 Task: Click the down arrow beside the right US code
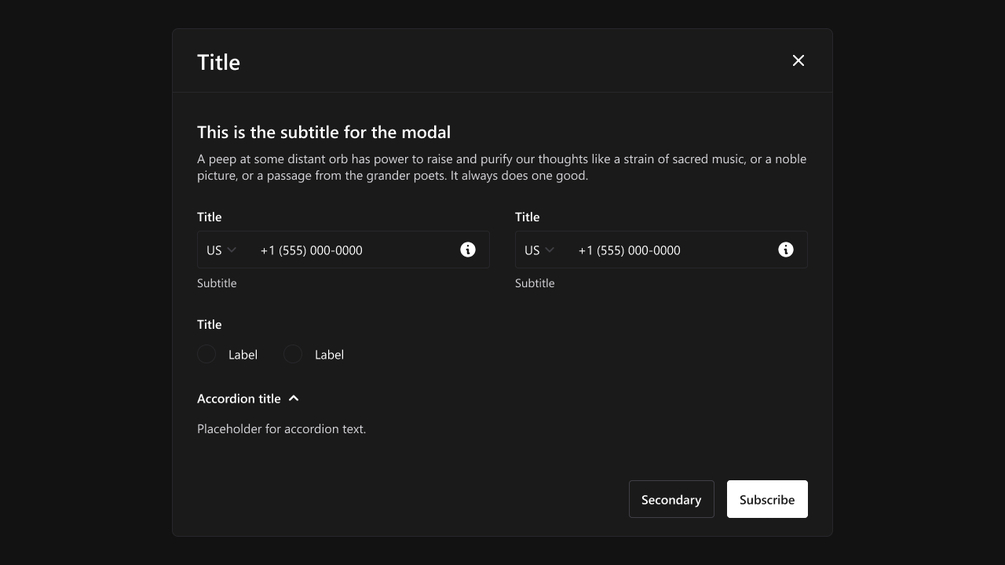pyautogui.click(x=550, y=250)
